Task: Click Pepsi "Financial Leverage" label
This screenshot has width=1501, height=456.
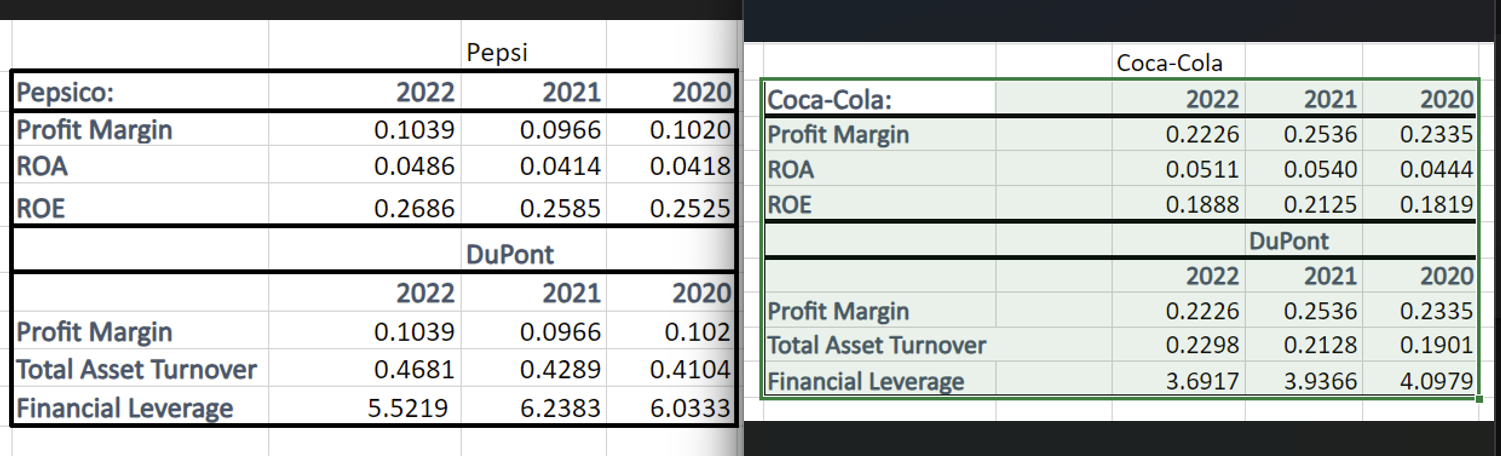Action: 125,408
